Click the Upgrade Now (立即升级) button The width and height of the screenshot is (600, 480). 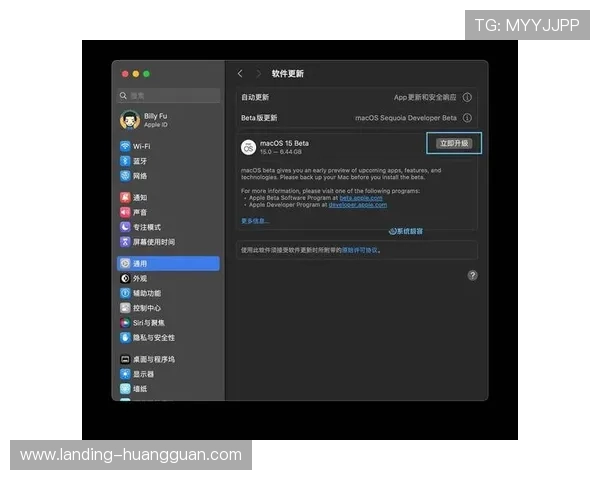454,144
